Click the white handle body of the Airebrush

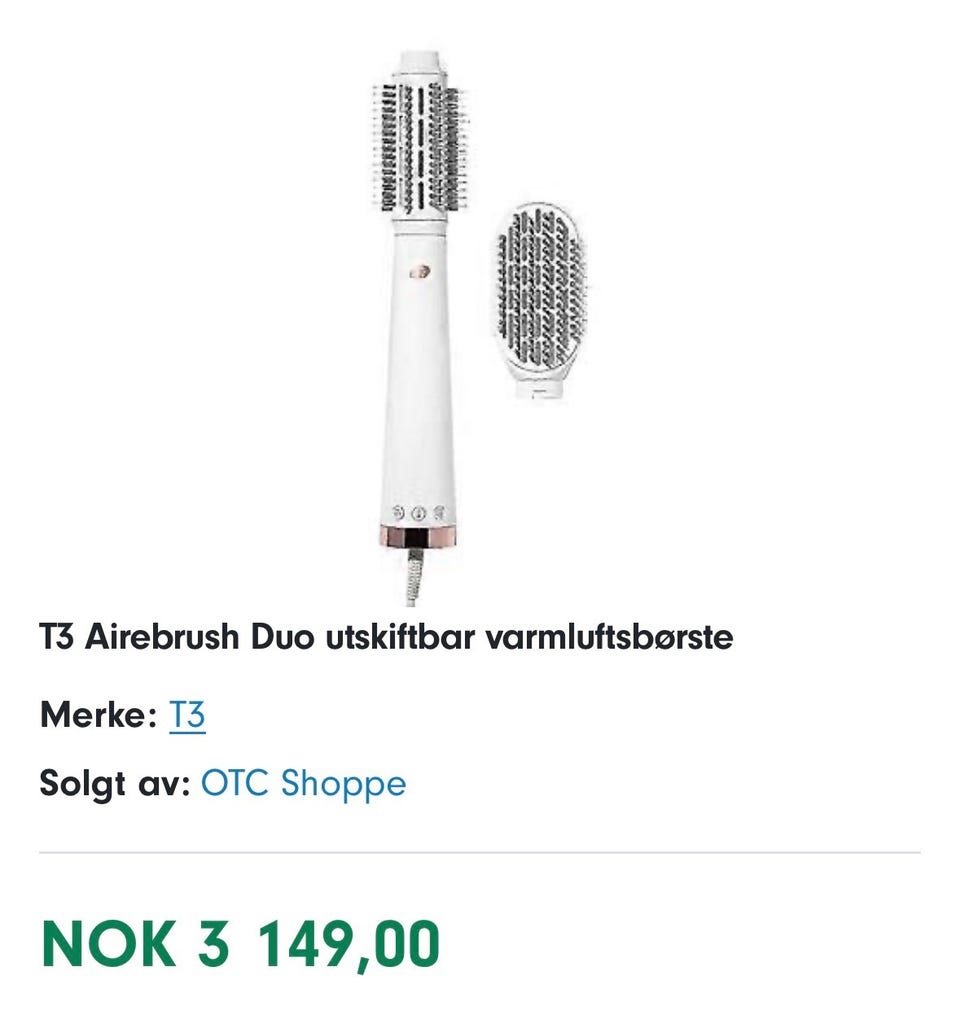click(419, 375)
